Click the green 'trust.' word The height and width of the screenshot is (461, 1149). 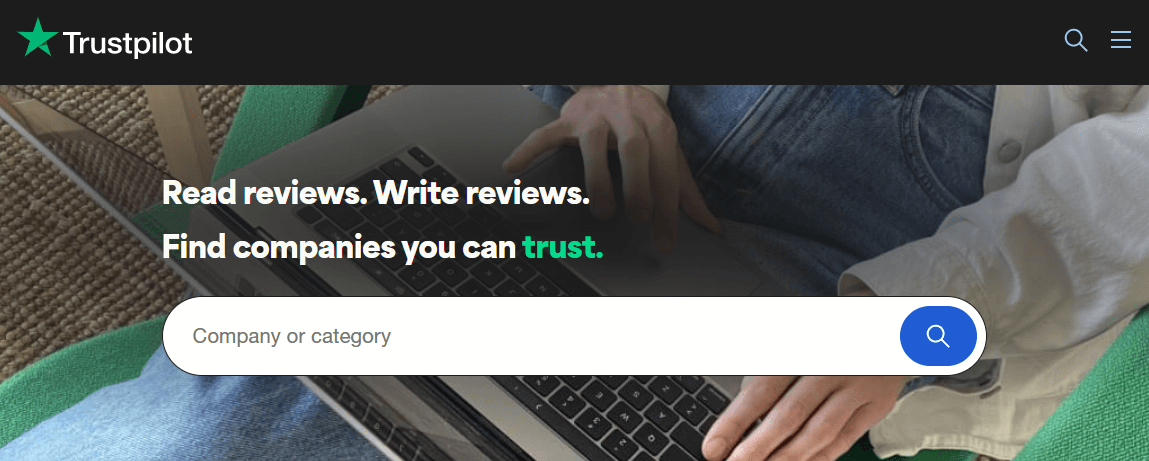pyautogui.click(x=563, y=247)
